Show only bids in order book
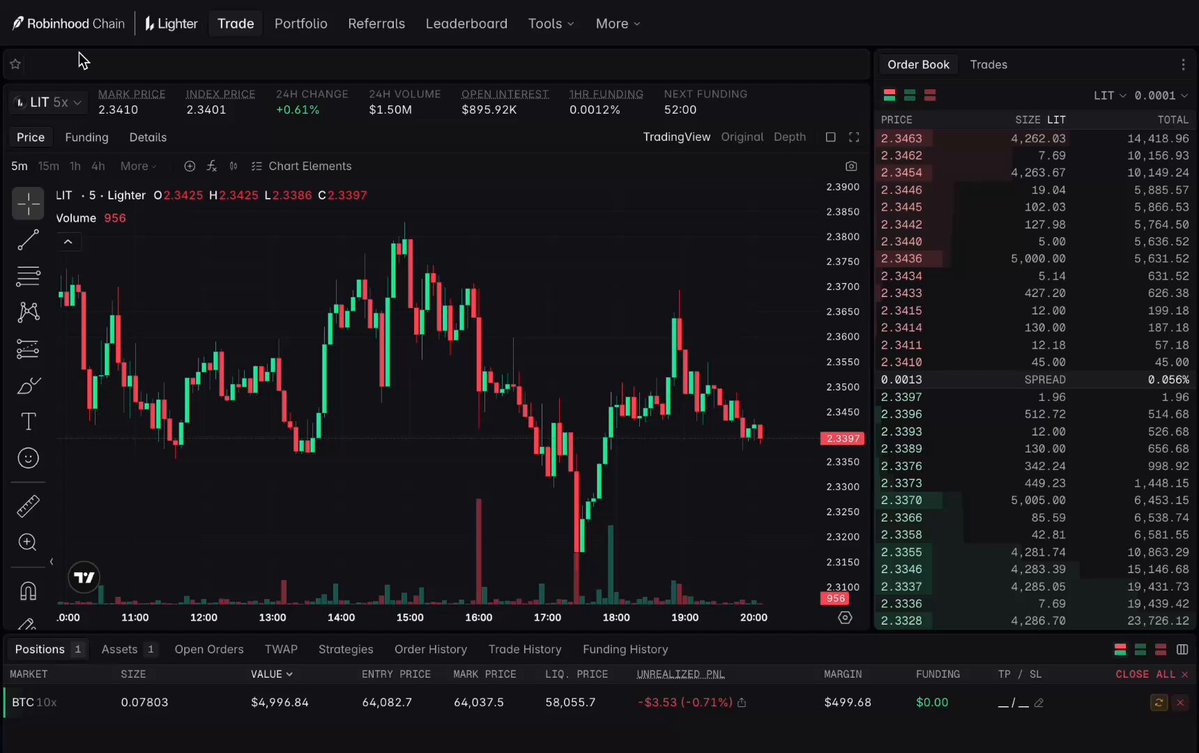The height and width of the screenshot is (753, 1199). (910, 96)
